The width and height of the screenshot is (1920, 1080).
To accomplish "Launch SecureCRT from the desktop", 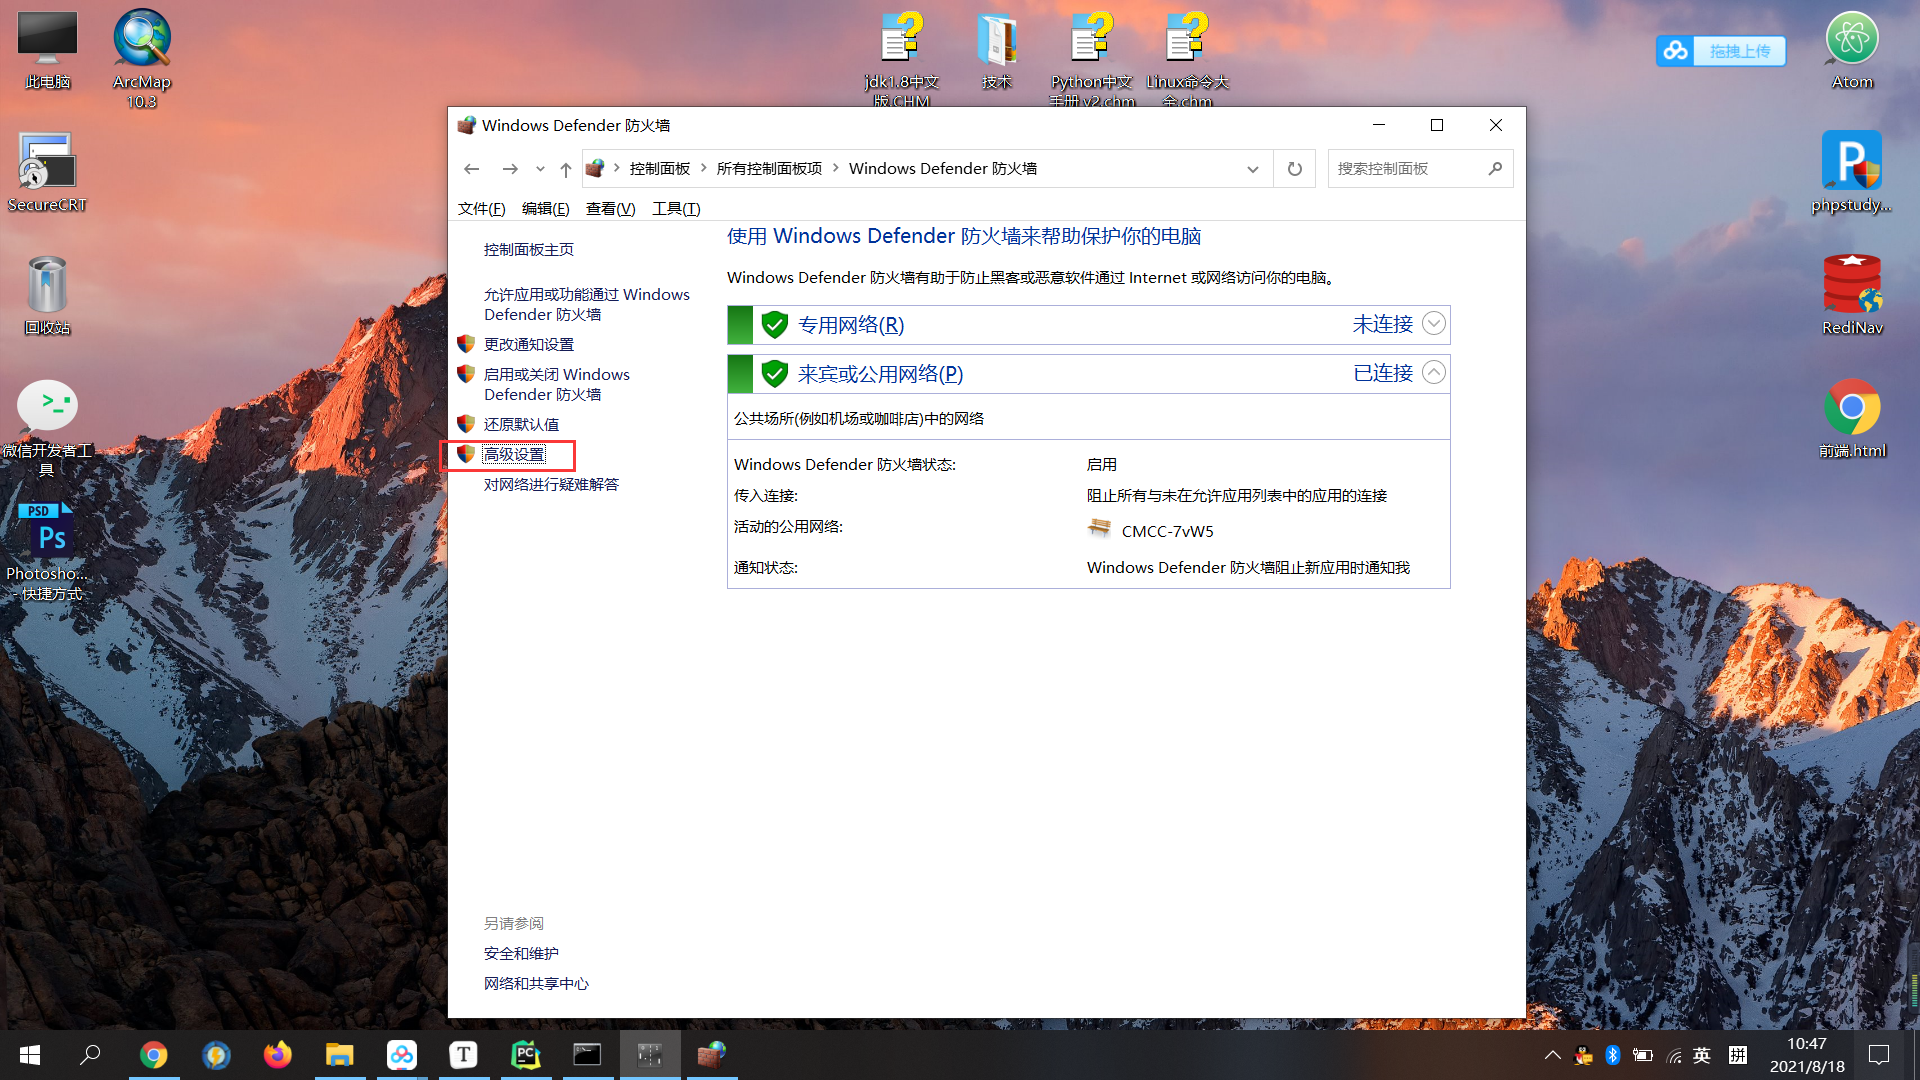I will coord(46,160).
